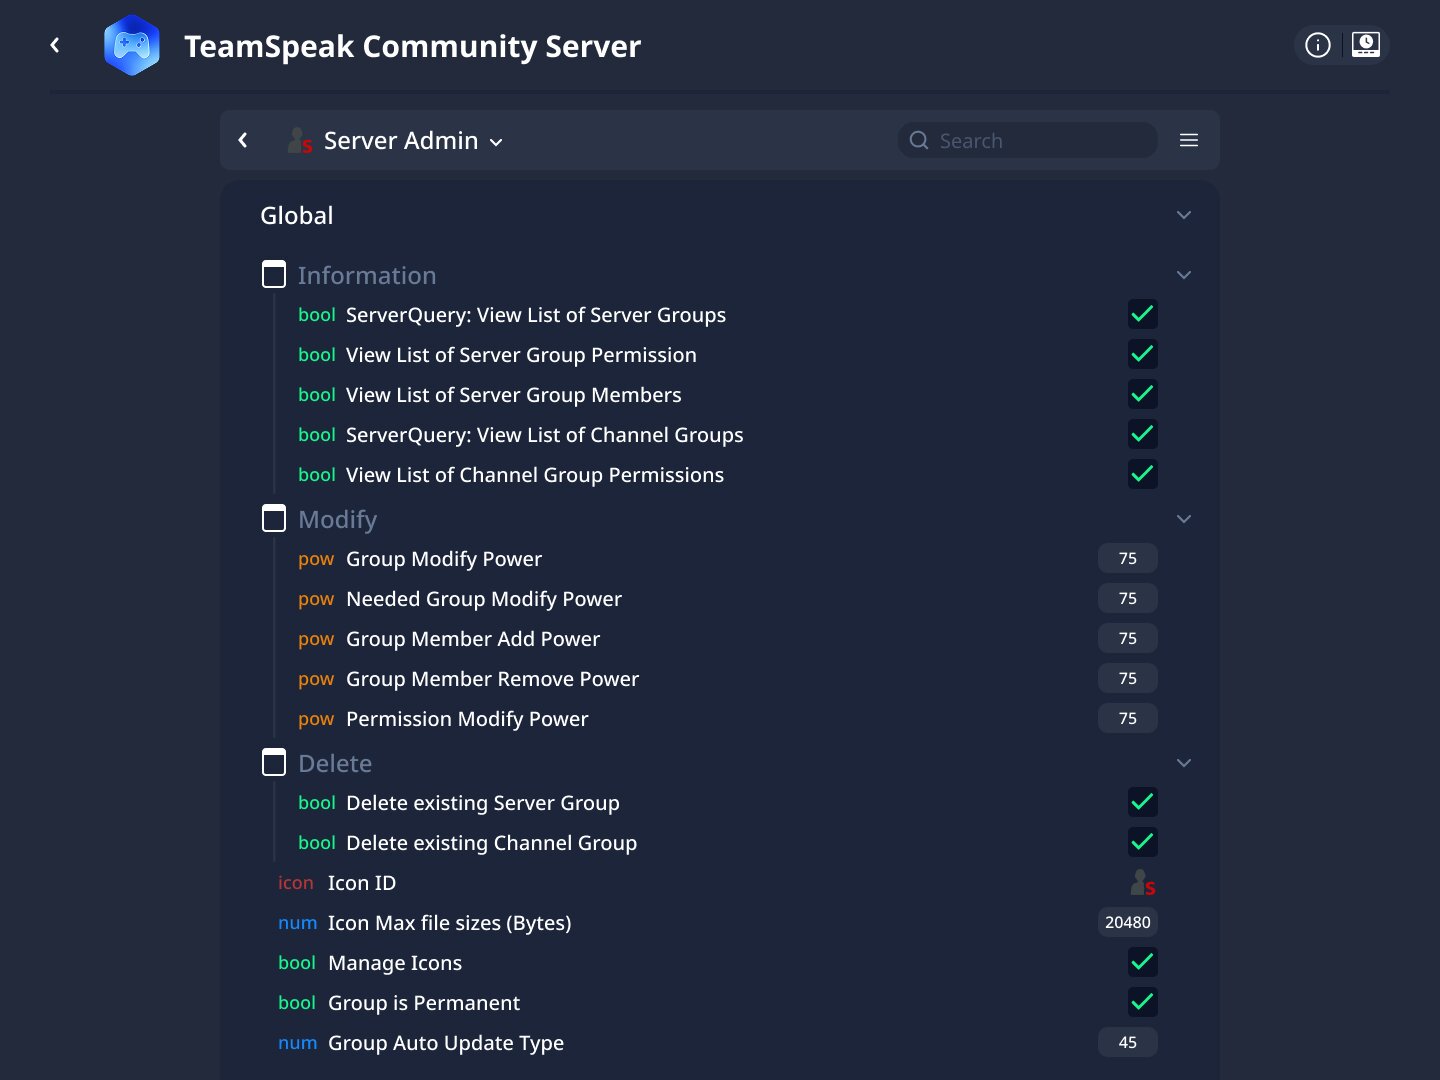Collapse the Information section chevron
Viewport: 1440px width, 1080px height.
coord(1184,275)
